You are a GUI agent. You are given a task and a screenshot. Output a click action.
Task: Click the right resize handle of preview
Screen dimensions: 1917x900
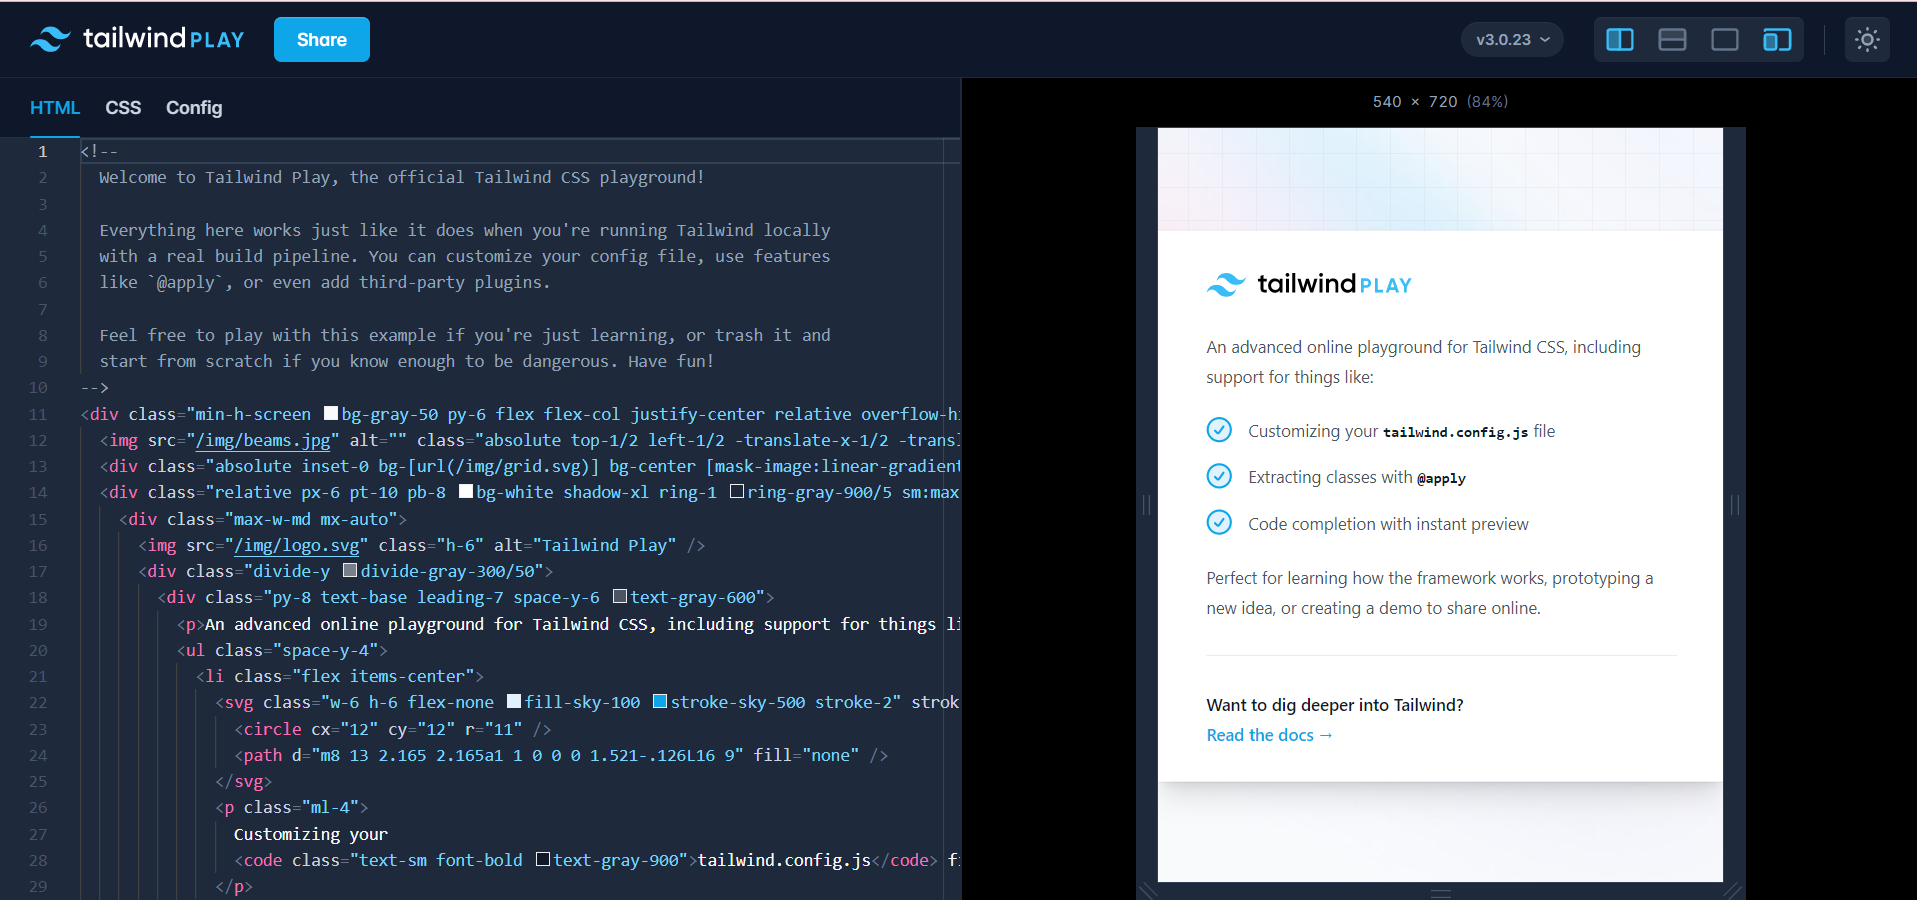(x=1735, y=505)
